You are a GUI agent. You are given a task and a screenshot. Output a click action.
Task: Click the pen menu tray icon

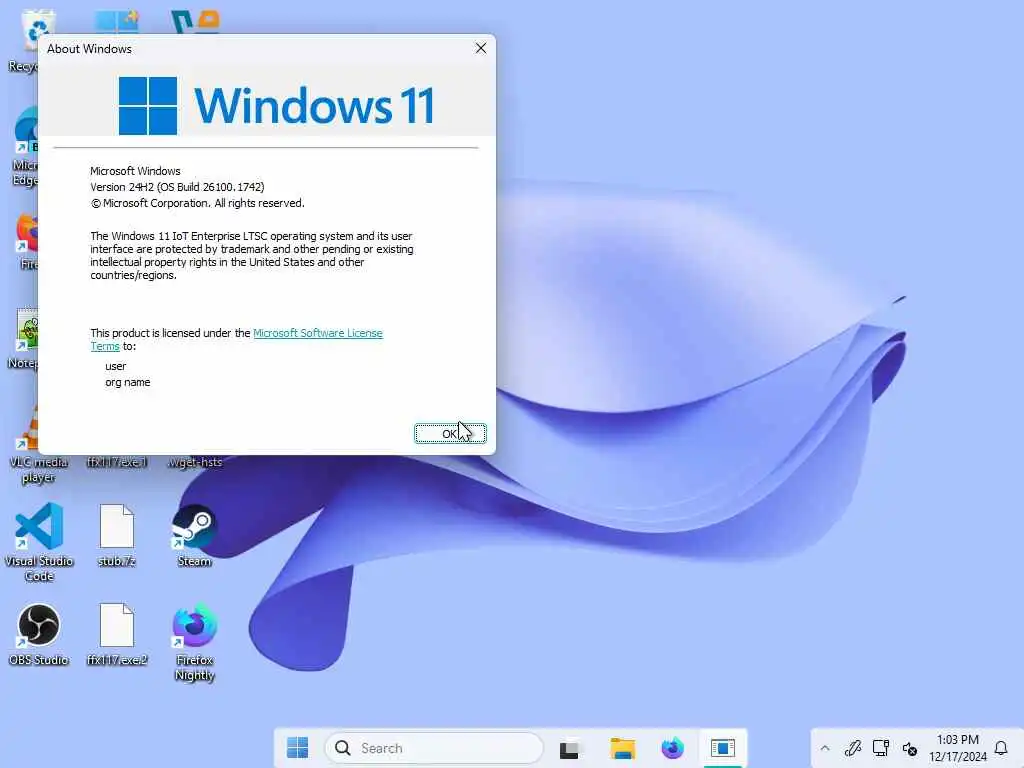click(852, 748)
